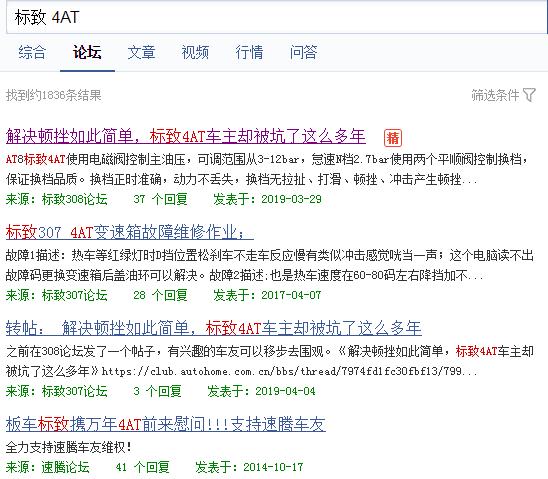Screen dimensions: 548x479
Task: Click date 发表于: 2019-04-04
Action: point(261,391)
